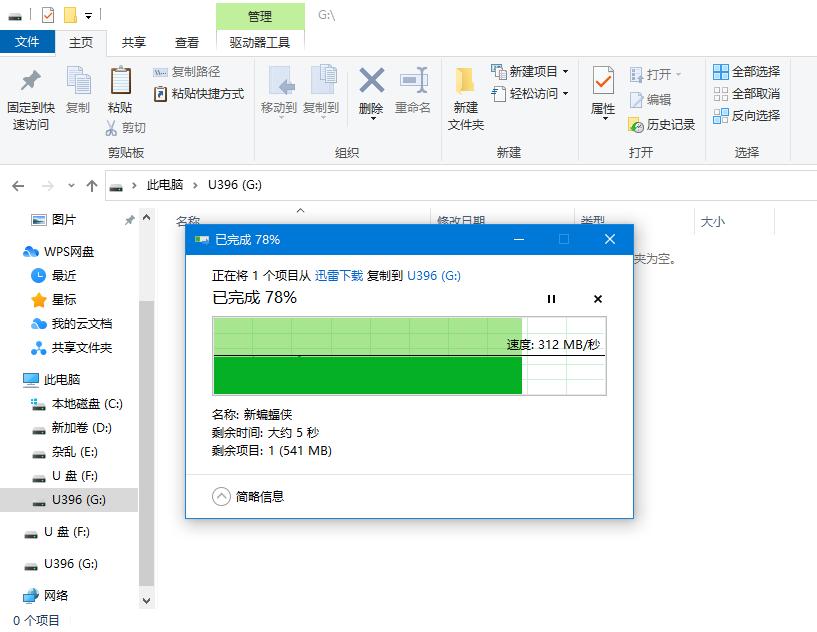Image resolution: width=817 pixels, height=632 pixels.
Task: Pause the copy operation
Action: coord(551,299)
